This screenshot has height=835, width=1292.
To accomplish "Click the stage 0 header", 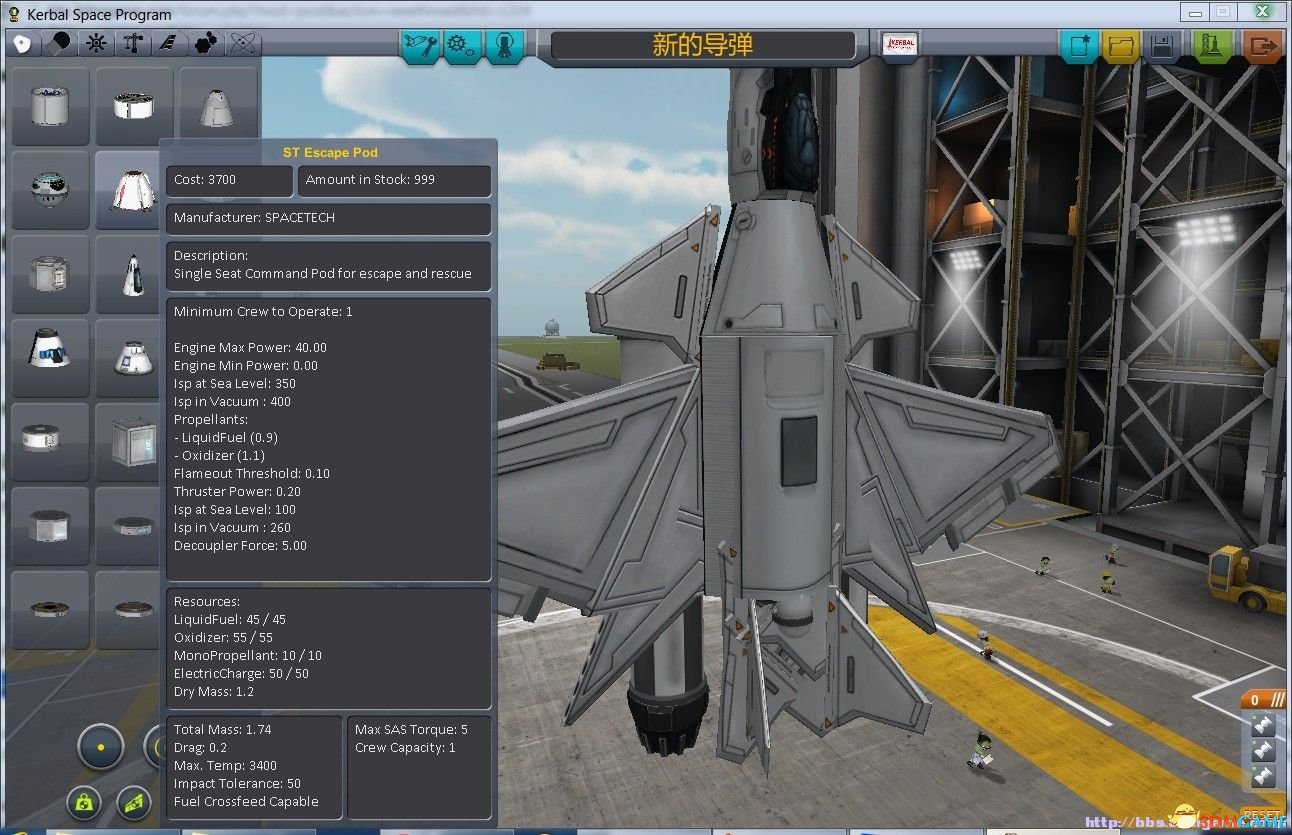I will 1262,700.
